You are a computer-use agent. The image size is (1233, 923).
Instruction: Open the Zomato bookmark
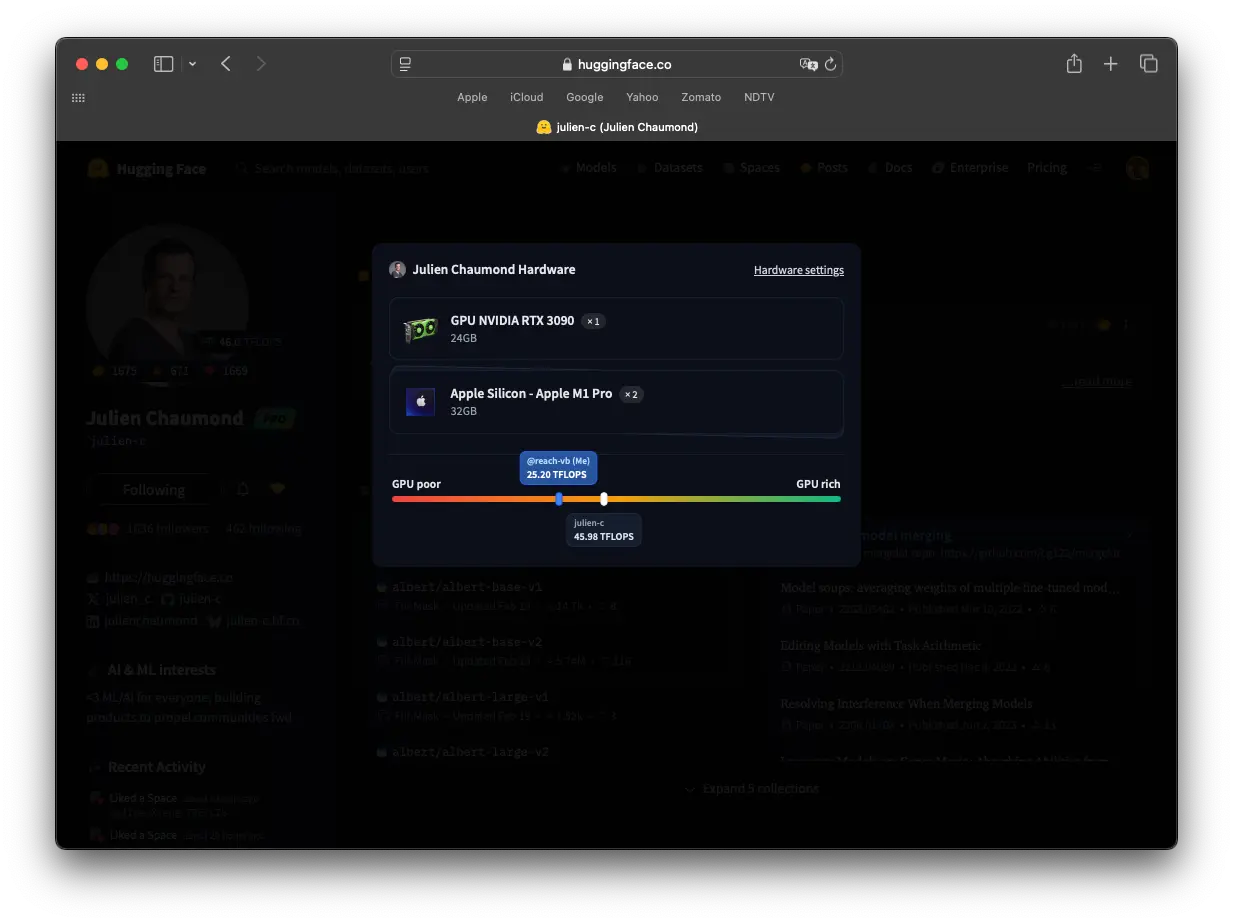coord(701,97)
